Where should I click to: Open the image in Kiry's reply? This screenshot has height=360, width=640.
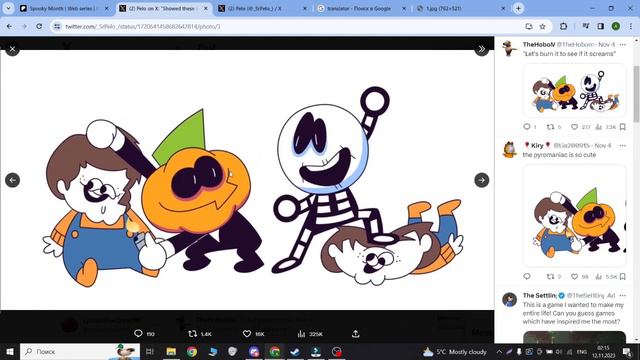tap(574, 216)
